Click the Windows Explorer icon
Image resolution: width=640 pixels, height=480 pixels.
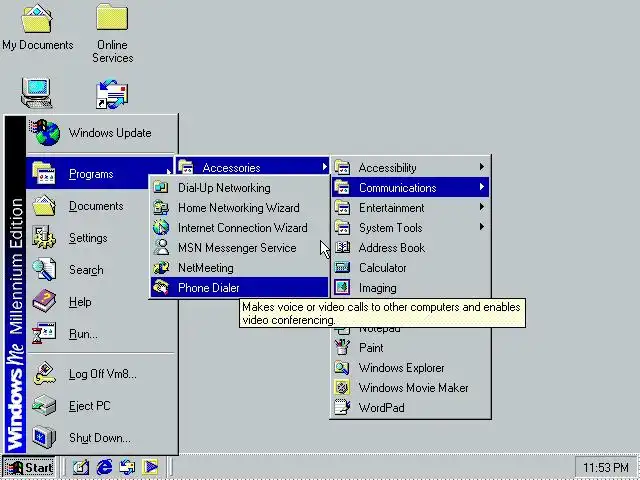342,367
